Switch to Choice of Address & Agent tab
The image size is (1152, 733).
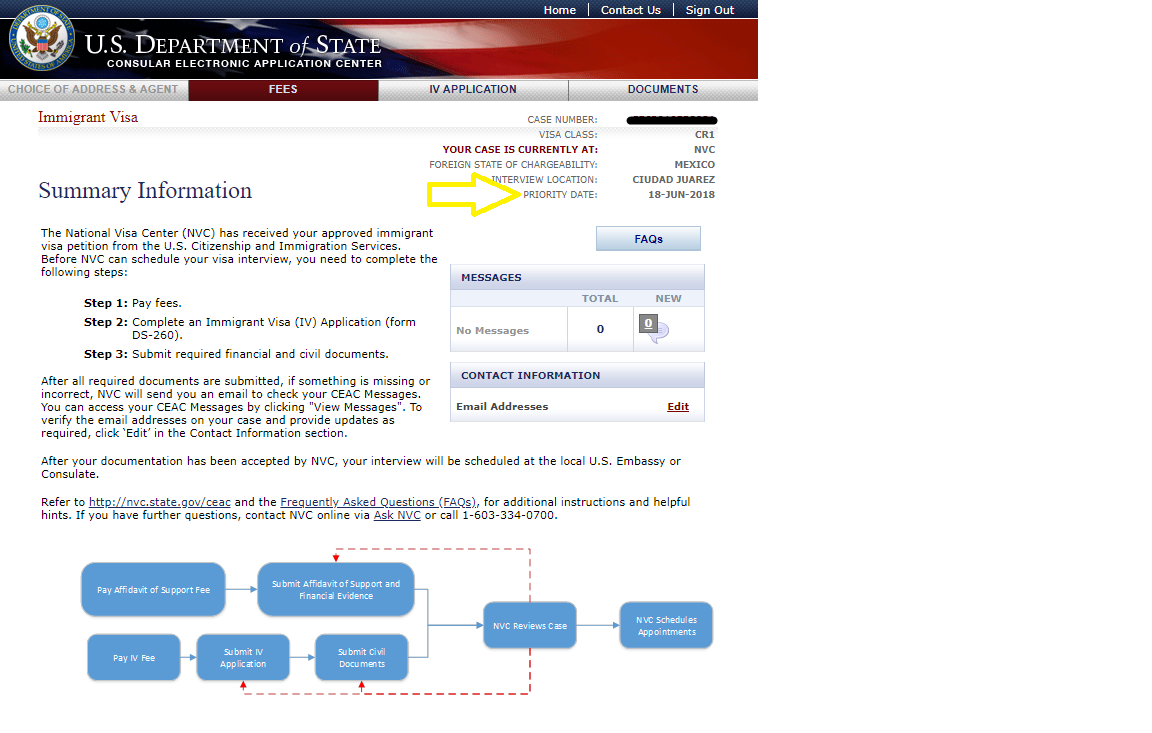click(x=93, y=90)
